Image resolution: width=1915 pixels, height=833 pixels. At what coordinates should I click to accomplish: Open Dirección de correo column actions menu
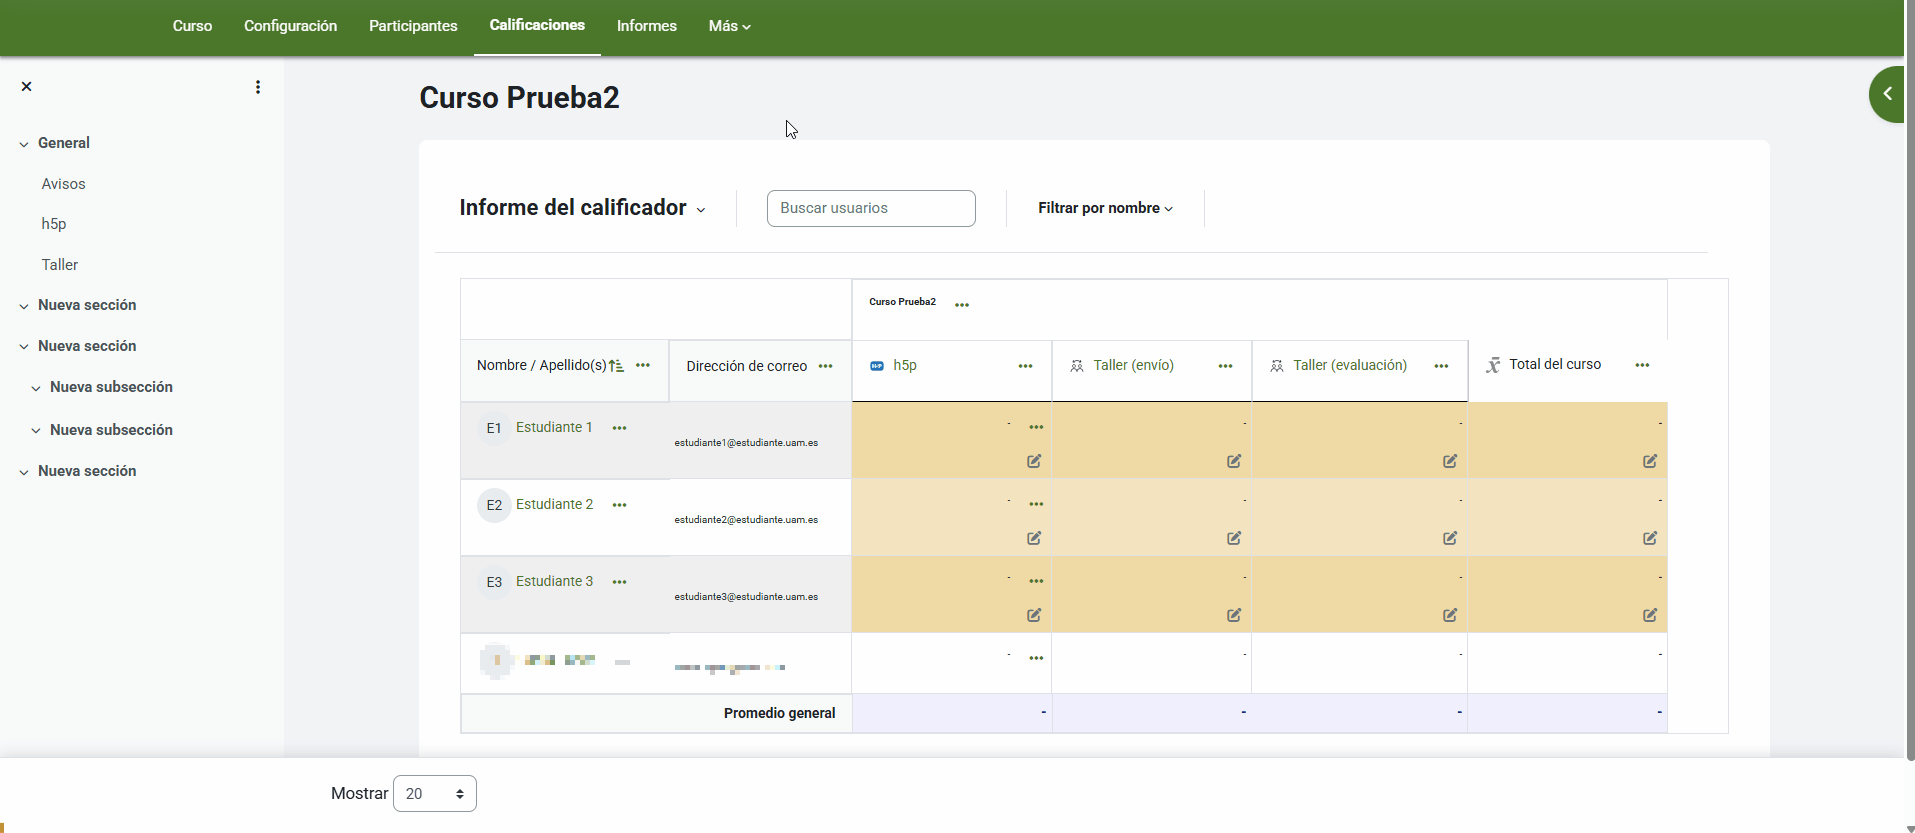[826, 366]
